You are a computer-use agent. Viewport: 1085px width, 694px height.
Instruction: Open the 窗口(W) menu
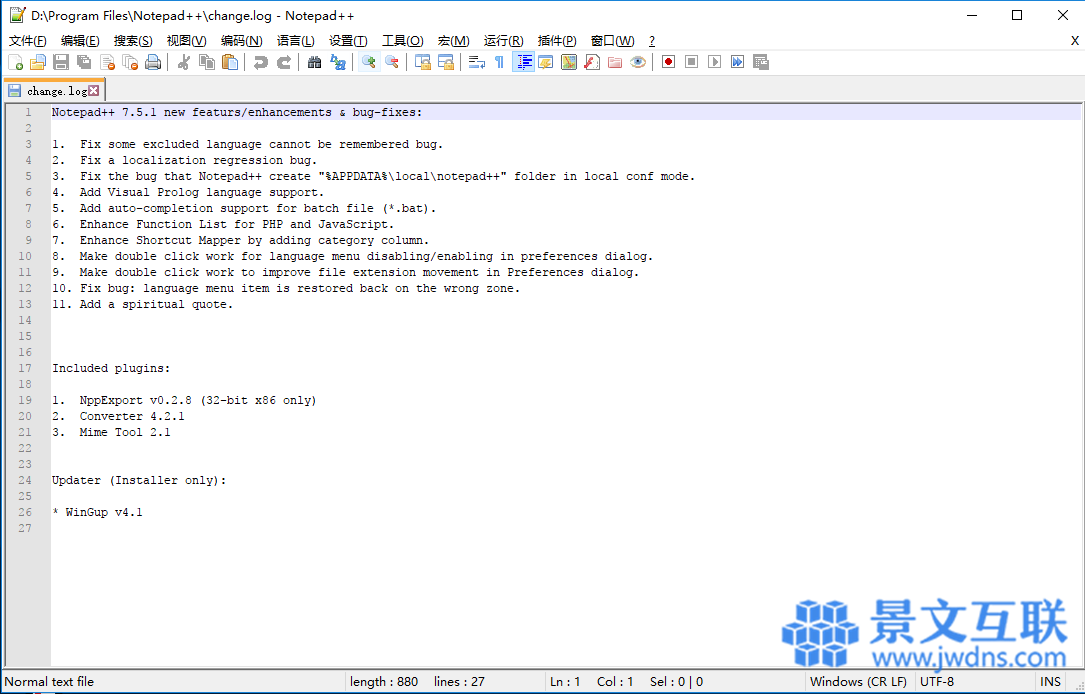(612, 41)
